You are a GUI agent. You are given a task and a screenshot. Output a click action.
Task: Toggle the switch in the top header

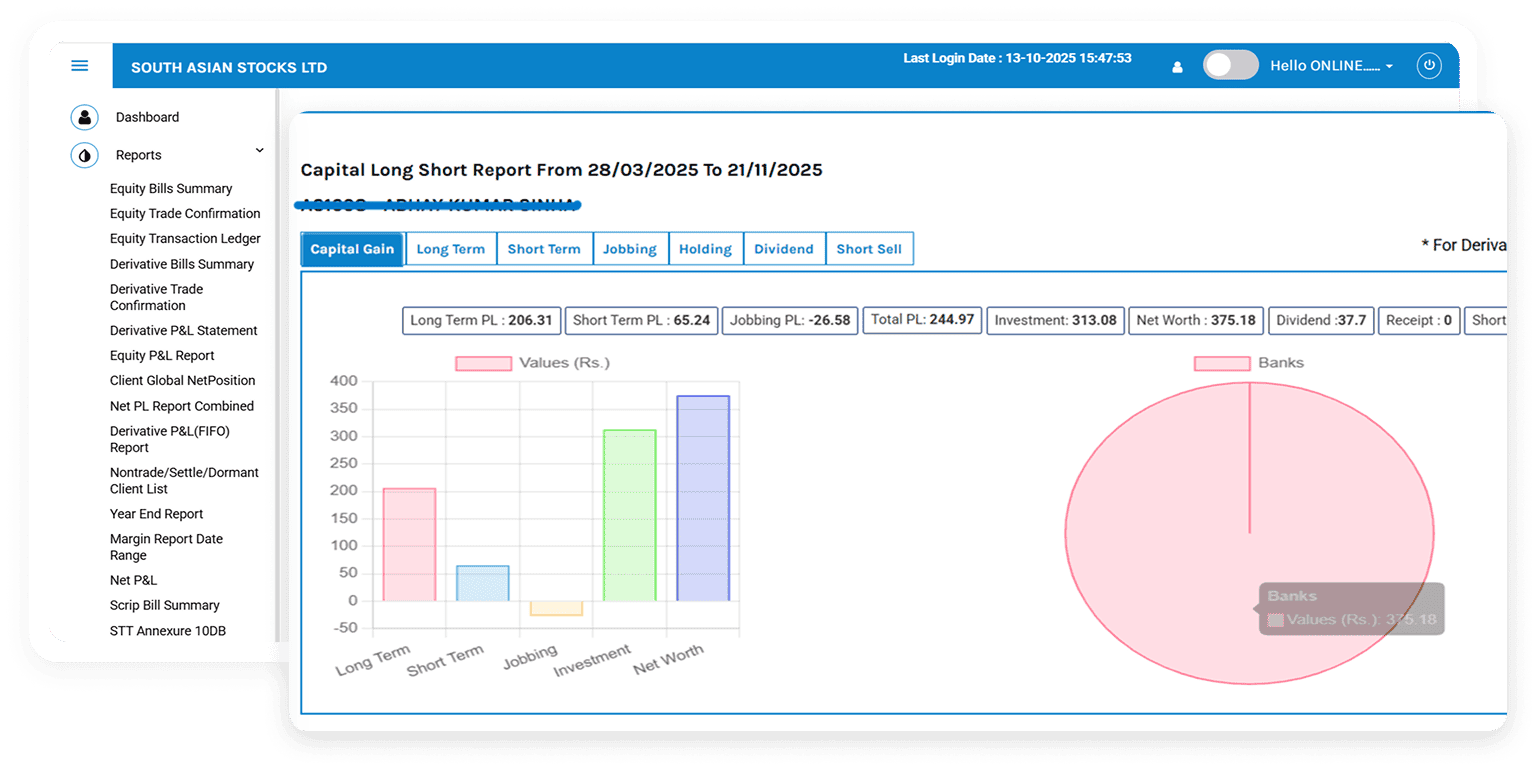(1230, 66)
